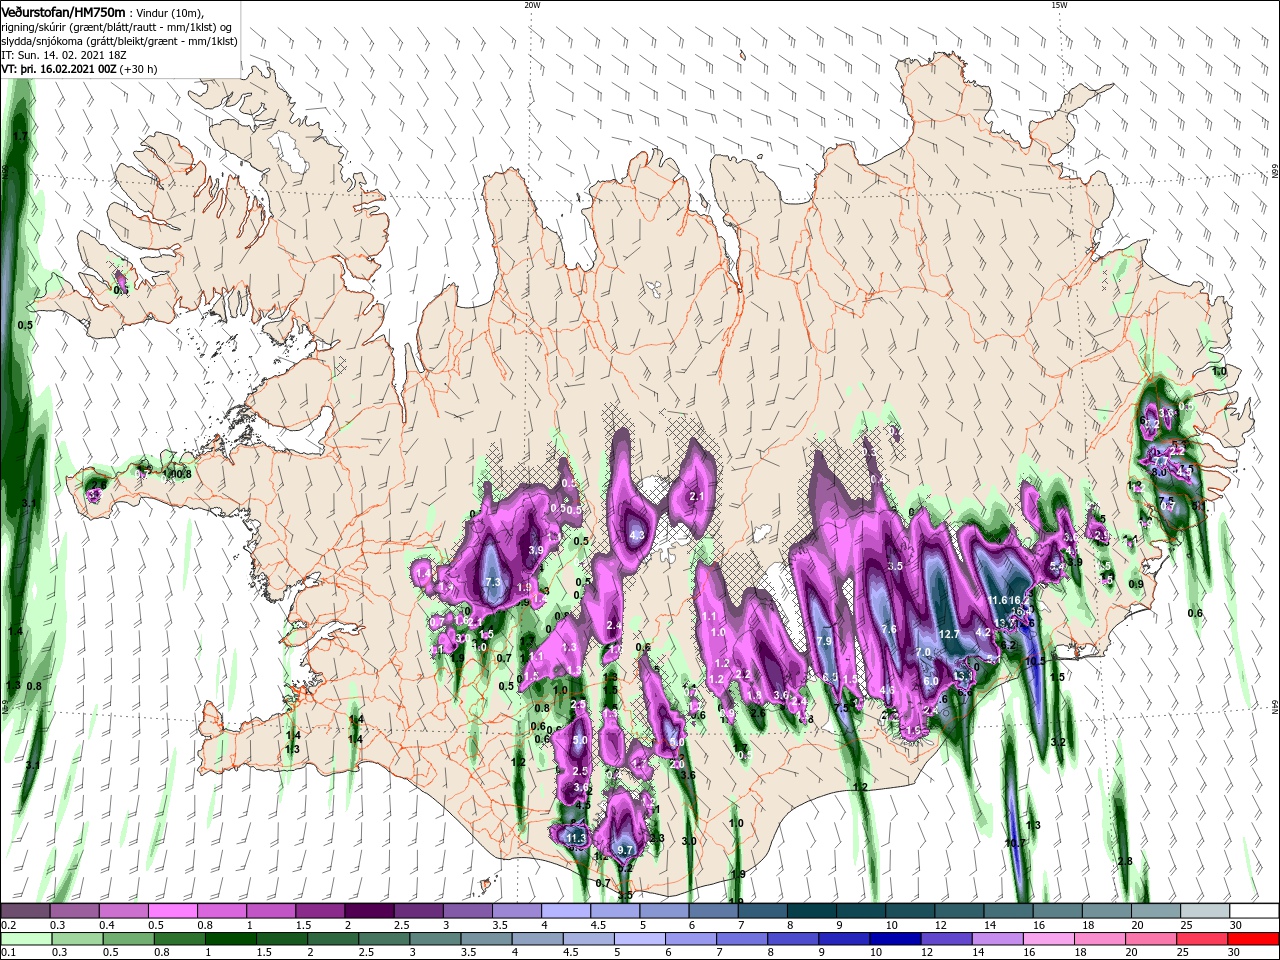Click the bright pink 0.5–0.8 snow legend swatch
The image size is (1280, 960).
tap(172, 911)
